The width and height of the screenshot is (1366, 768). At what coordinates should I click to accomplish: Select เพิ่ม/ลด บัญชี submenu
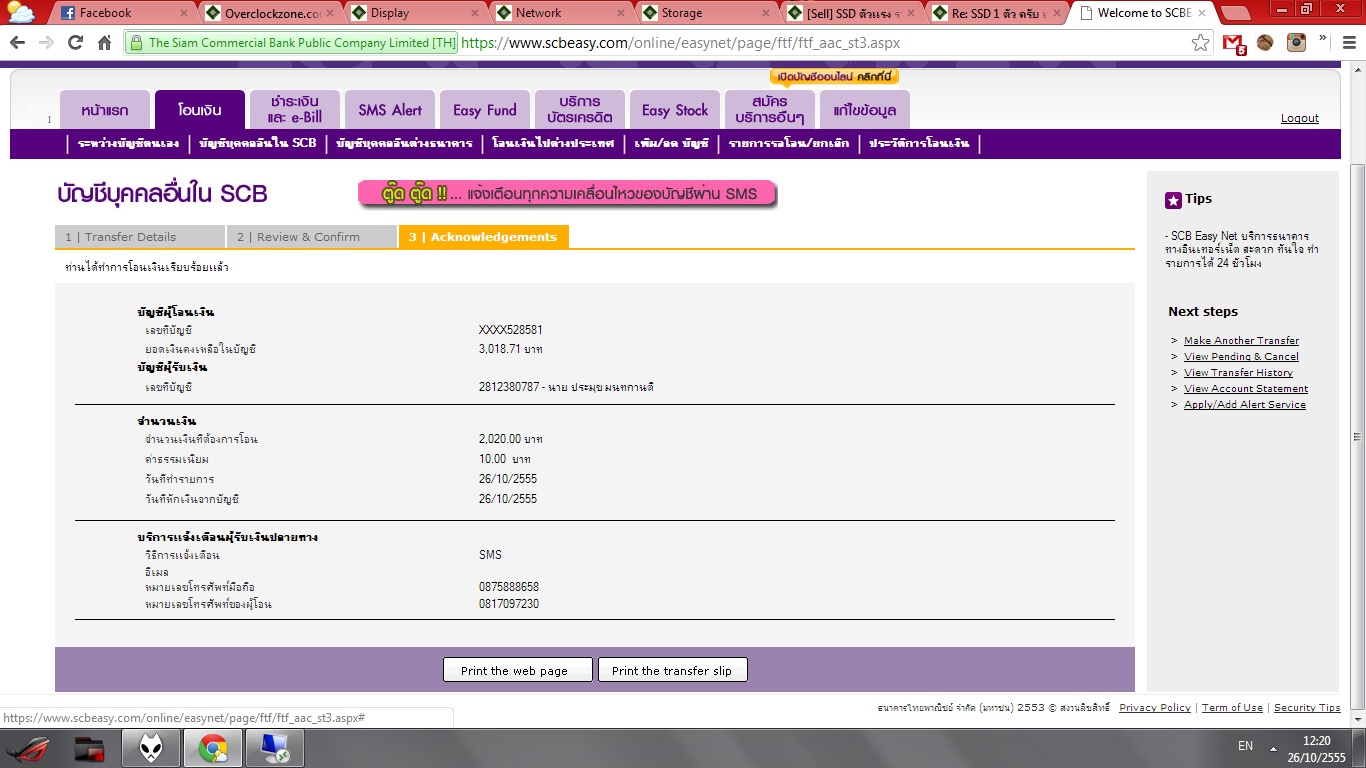pos(672,143)
